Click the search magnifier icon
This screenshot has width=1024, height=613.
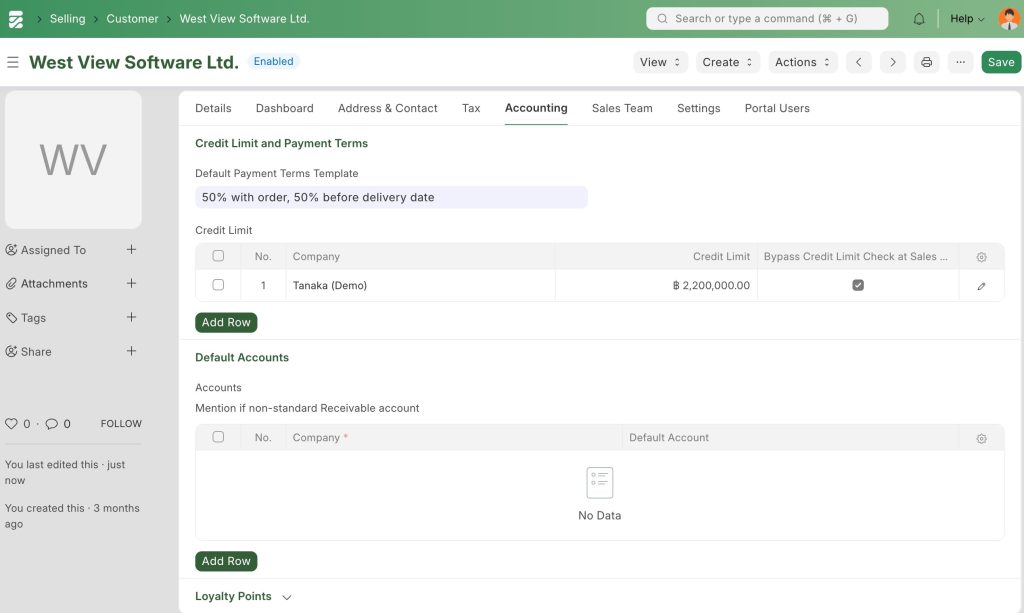coord(662,19)
